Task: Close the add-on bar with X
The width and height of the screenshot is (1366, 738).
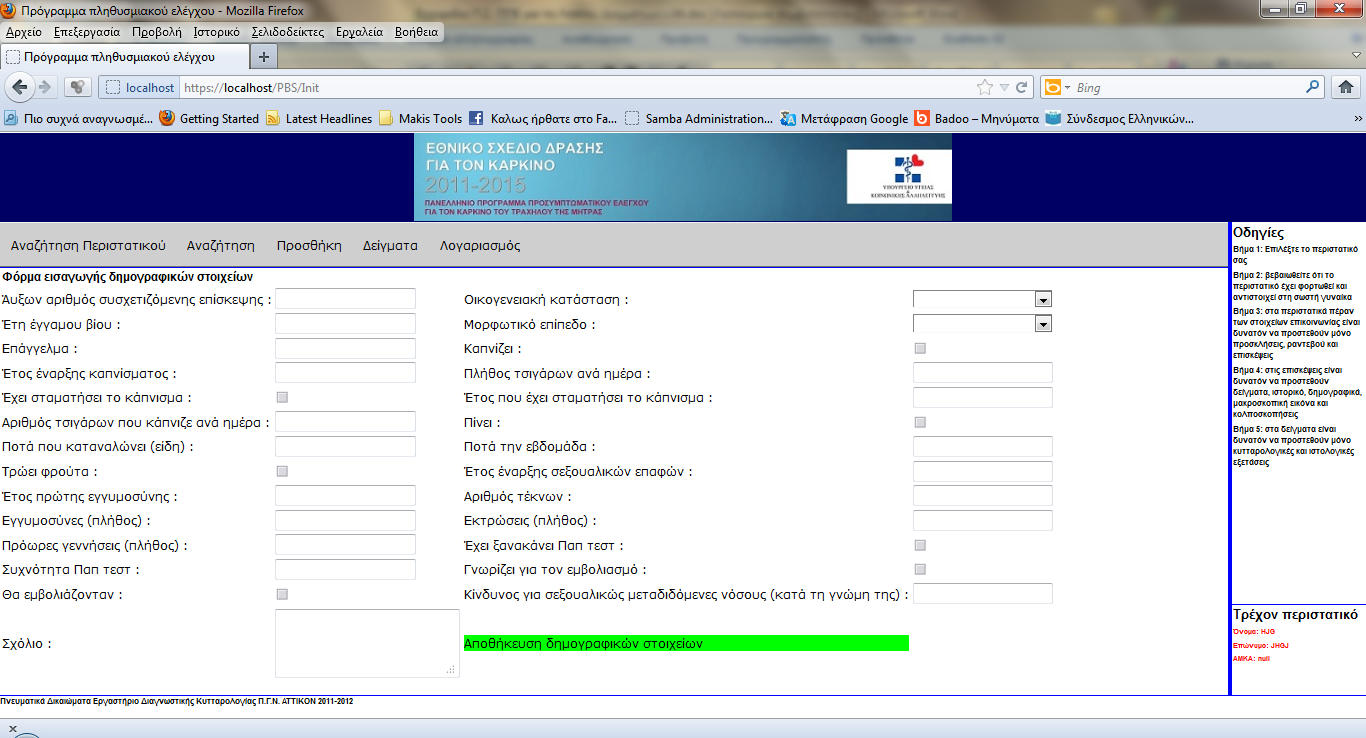Action: click(12, 729)
